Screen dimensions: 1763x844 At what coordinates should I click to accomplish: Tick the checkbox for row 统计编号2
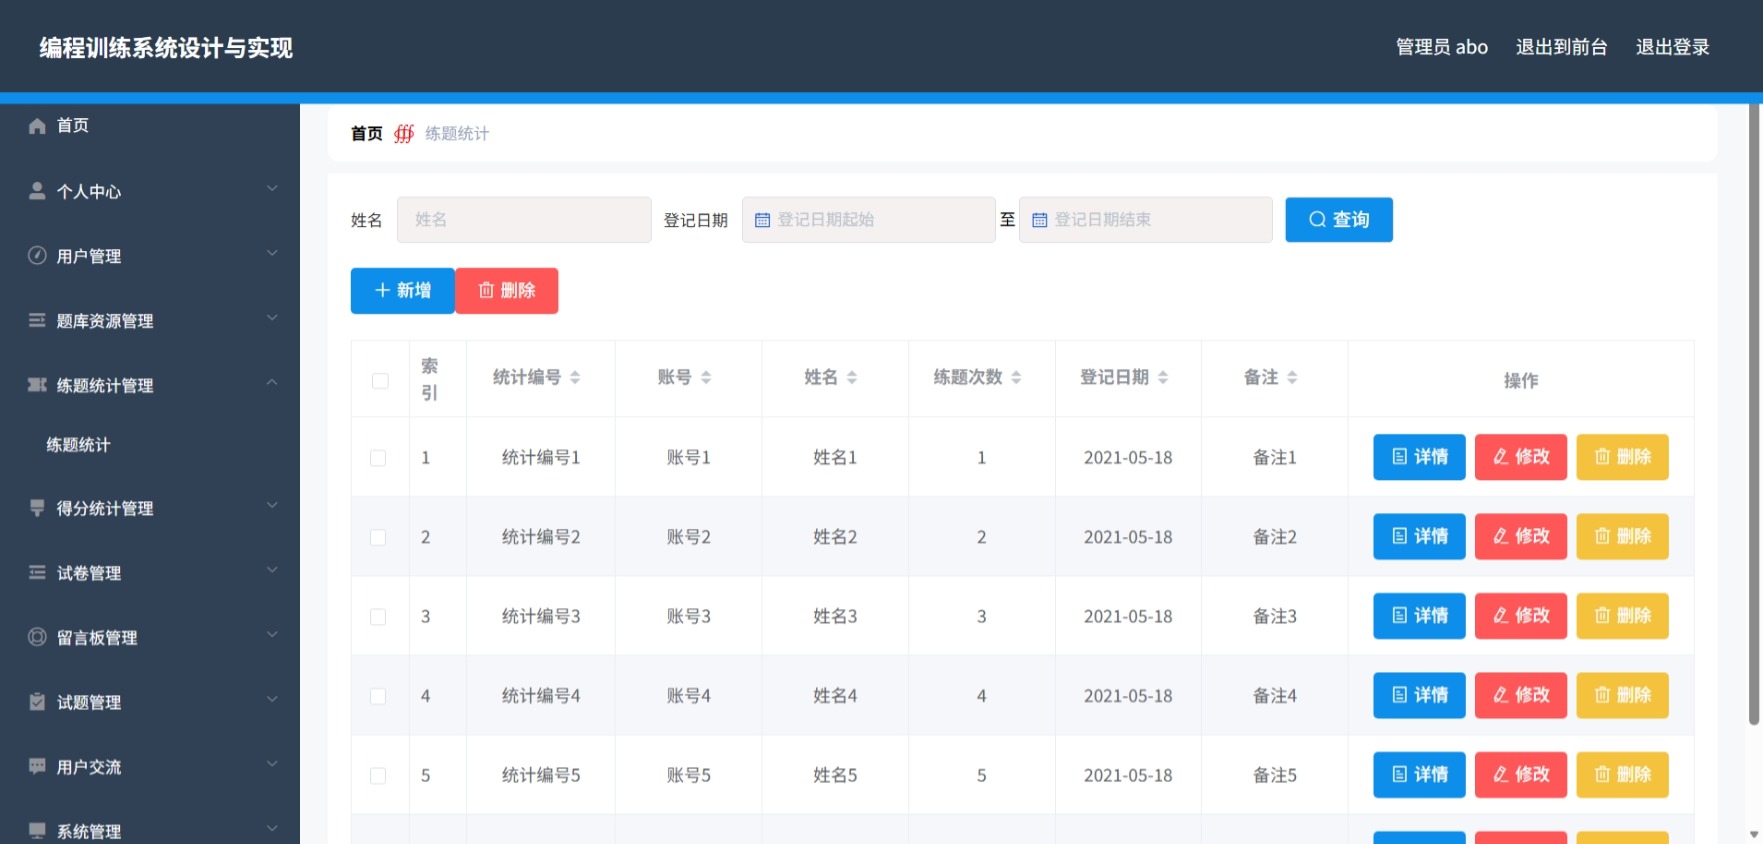tap(378, 537)
